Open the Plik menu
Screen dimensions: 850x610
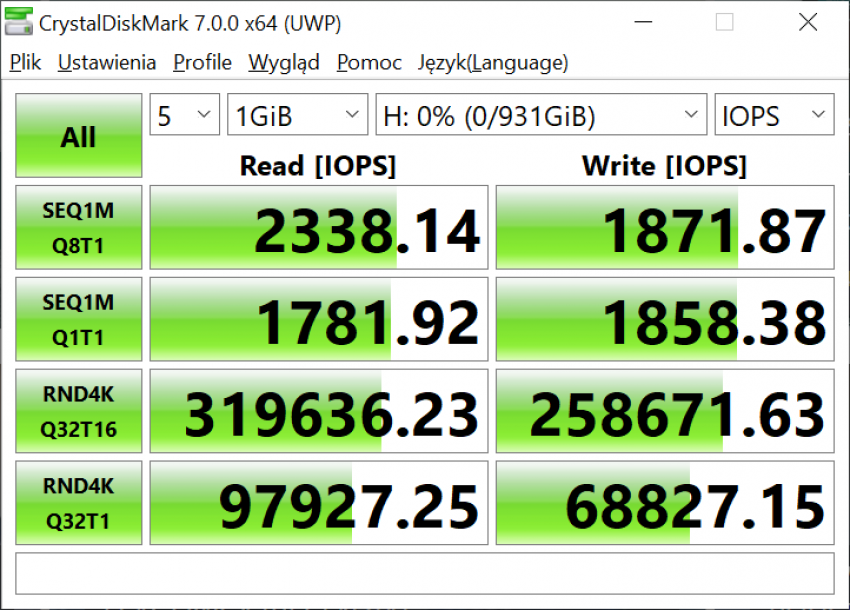(25, 62)
